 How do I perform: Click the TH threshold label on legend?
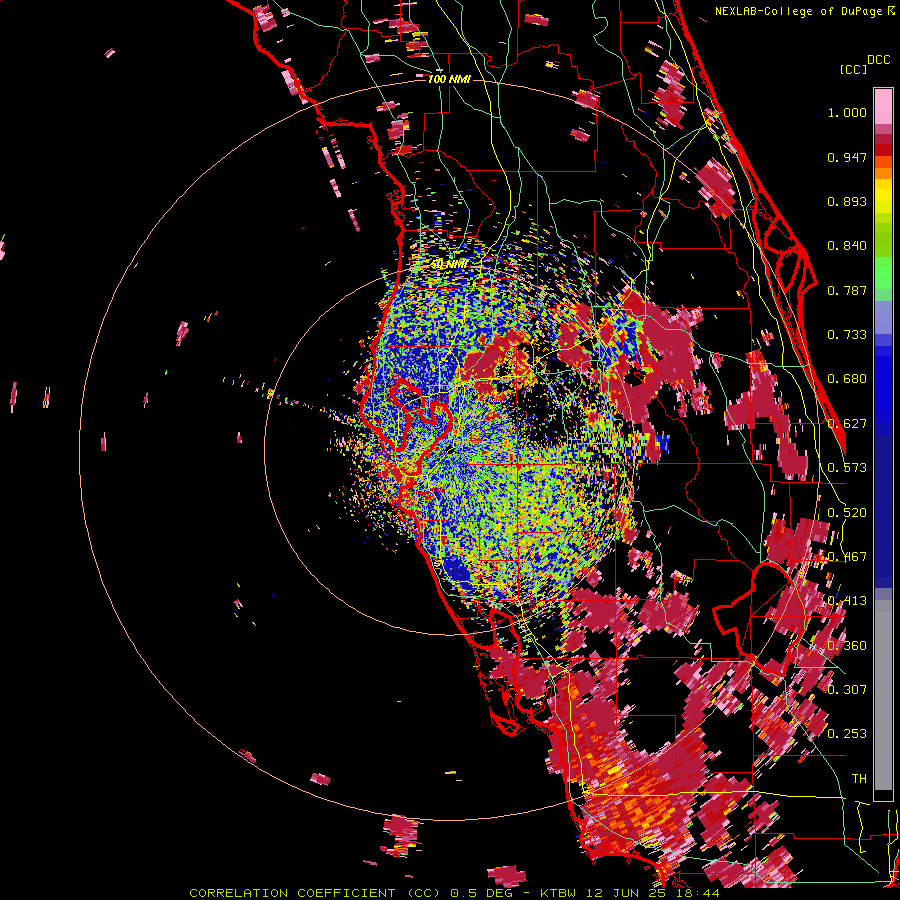pyautogui.click(x=859, y=778)
